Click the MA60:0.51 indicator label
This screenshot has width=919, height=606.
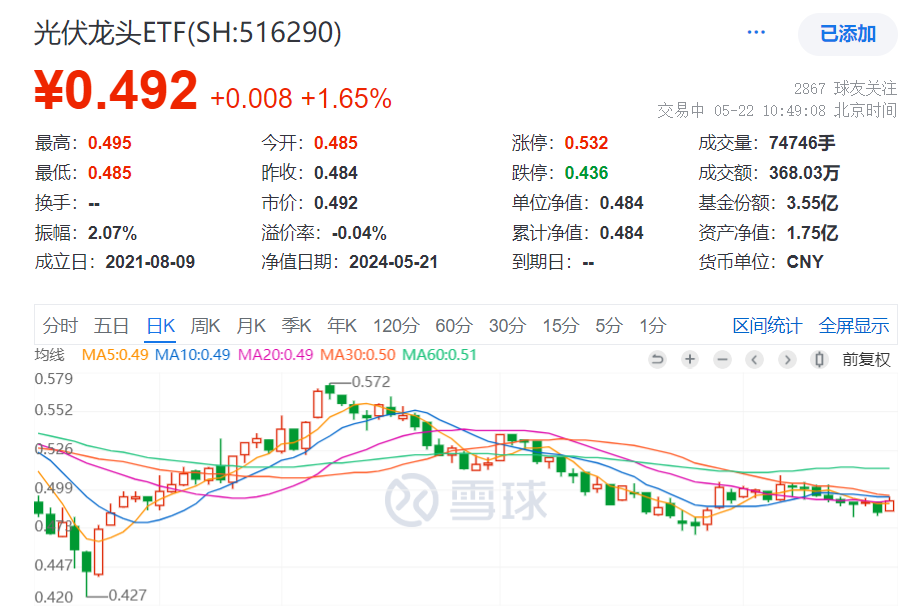(x=439, y=355)
